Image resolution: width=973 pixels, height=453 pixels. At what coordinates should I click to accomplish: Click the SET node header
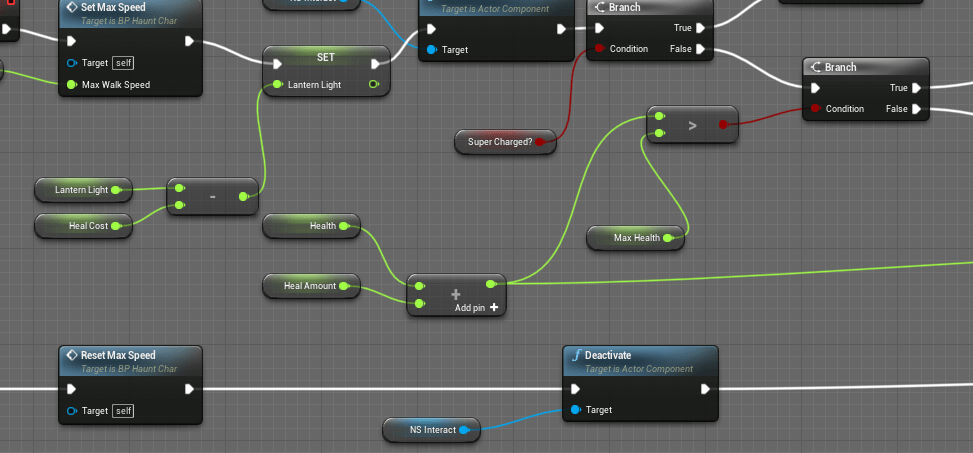click(325, 57)
